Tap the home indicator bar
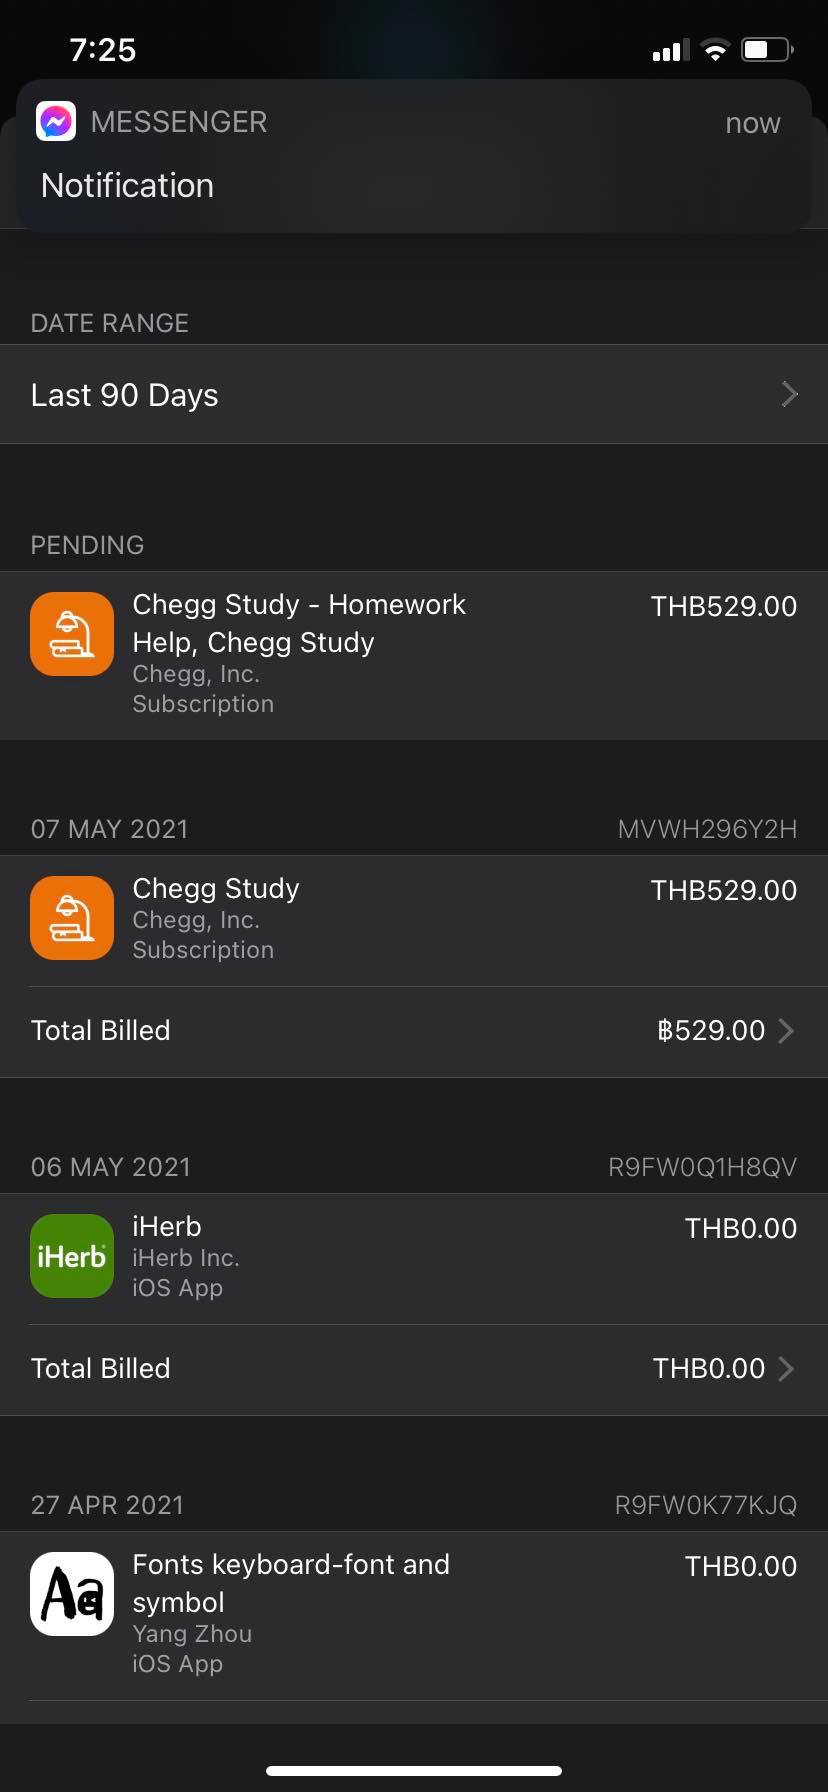 click(414, 1771)
